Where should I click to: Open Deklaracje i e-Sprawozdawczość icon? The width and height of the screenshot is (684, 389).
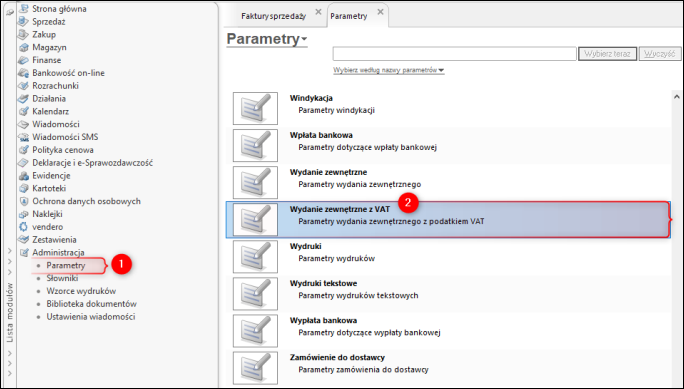click(x=23, y=163)
